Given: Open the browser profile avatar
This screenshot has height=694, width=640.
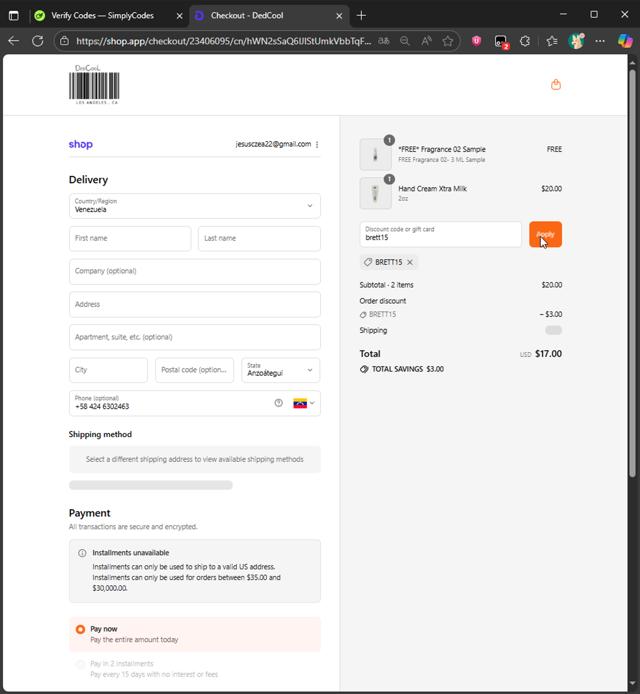Looking at the screenshot, I should pos(576,41).
